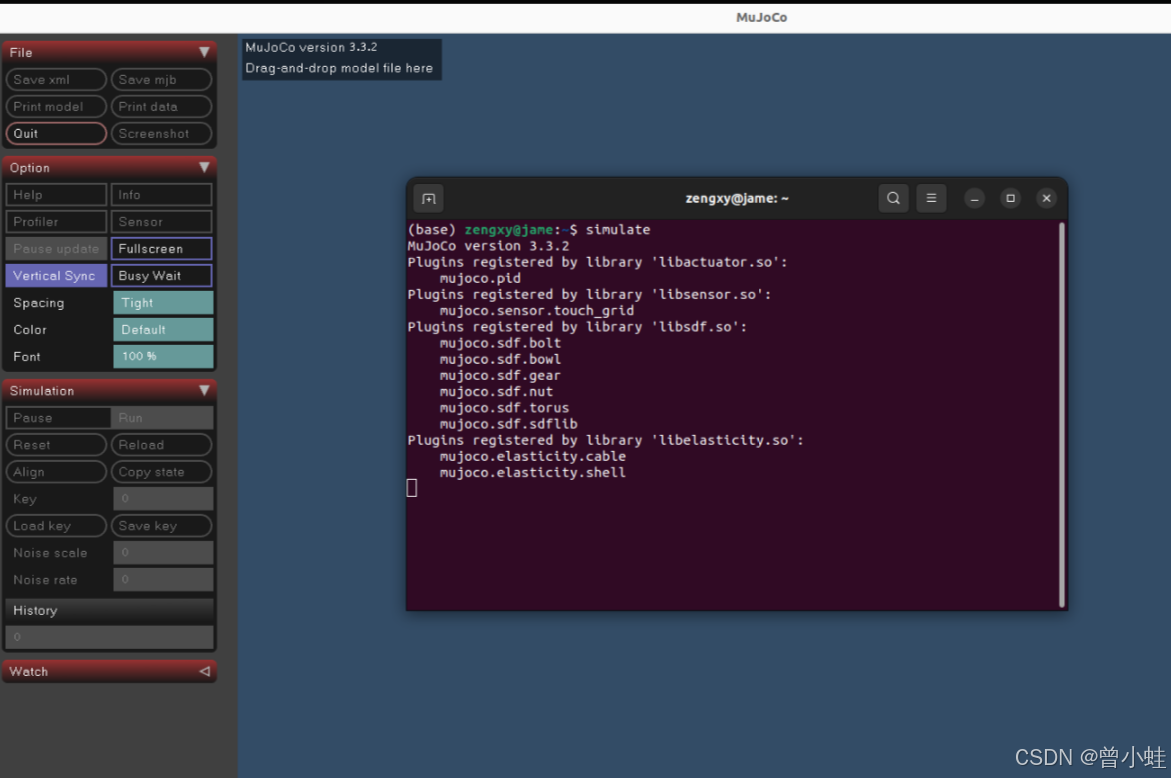Click the 'mujoco.pid' line in terminal
Screen dimensions: 1171x778
point(480,278)
